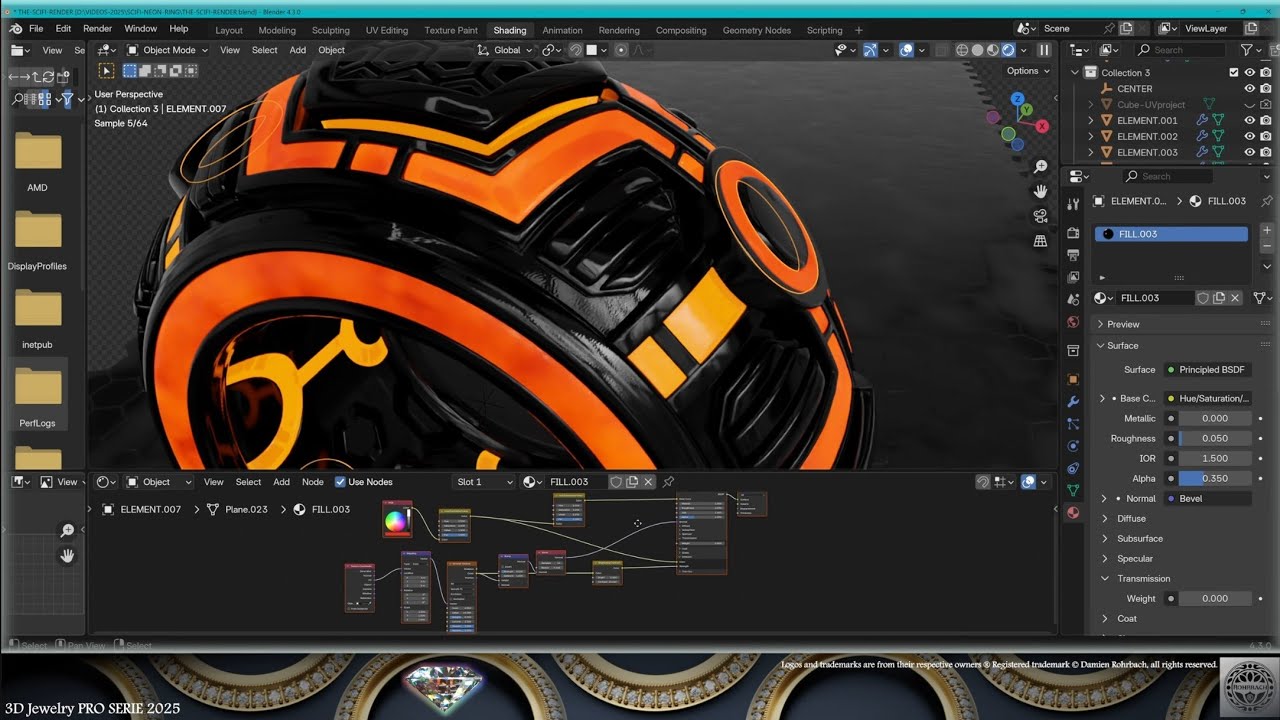
Task: Adjust the Roughness slider value 0.050
Action: click(1214, 438)
